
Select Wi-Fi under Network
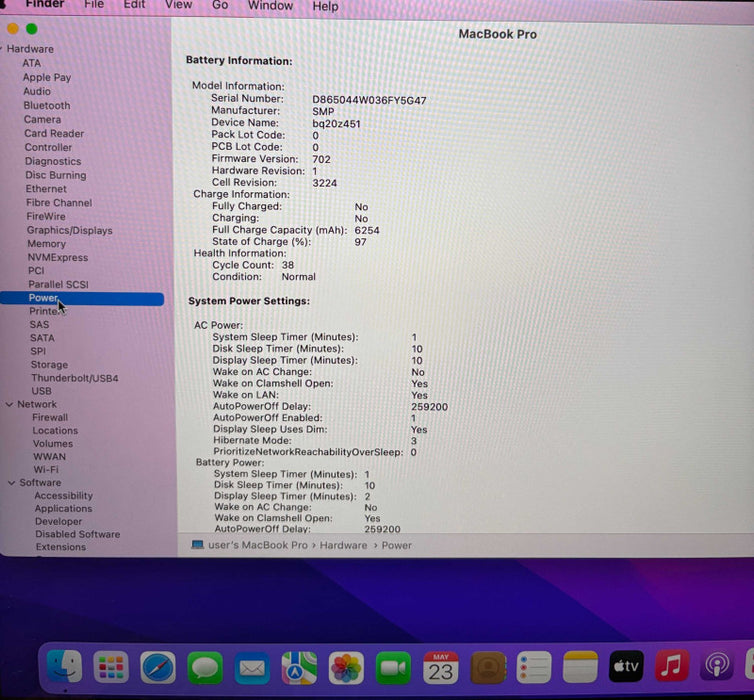point(46,469)
